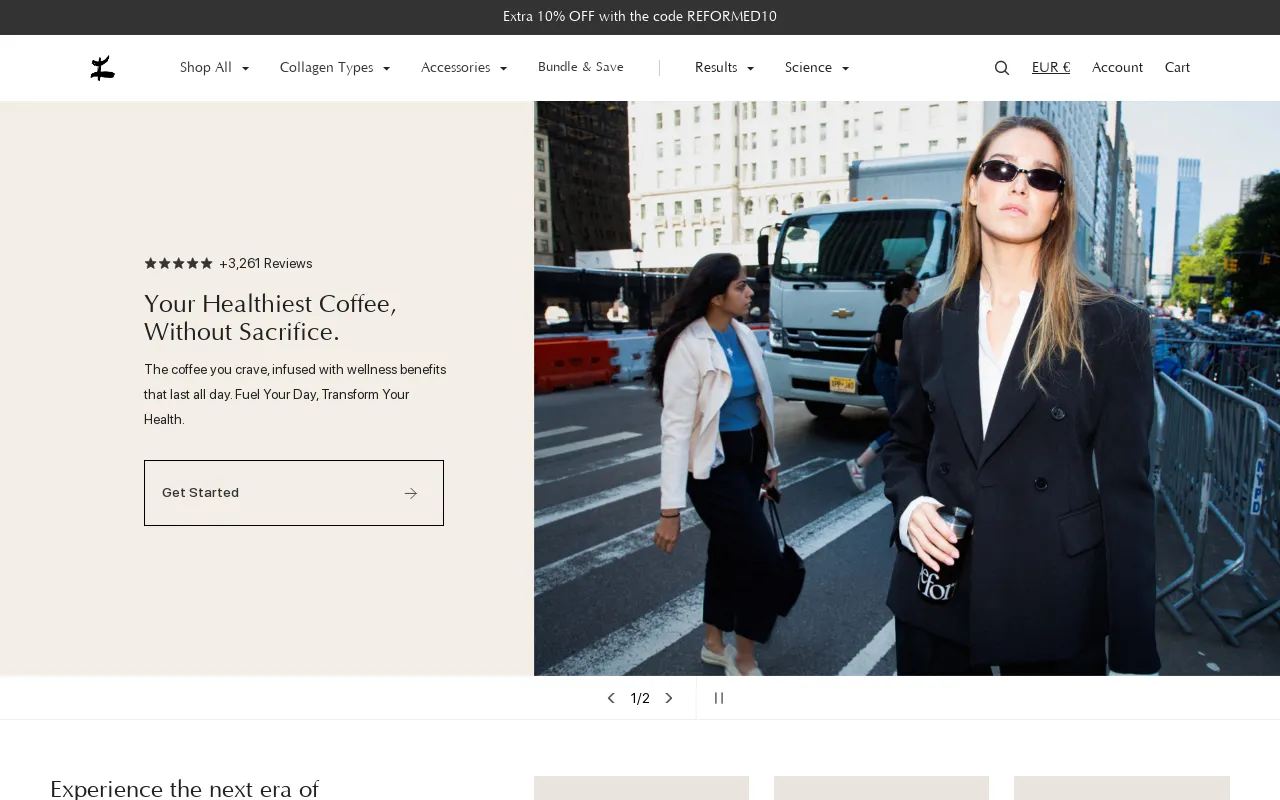Open the Account page

click(1117, 68)
